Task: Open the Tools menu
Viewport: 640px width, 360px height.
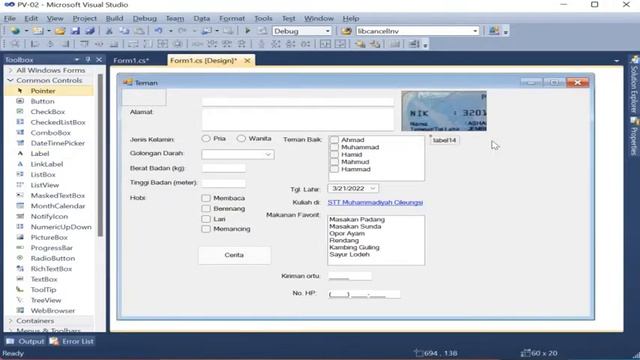Action: [x=263, y=18]
